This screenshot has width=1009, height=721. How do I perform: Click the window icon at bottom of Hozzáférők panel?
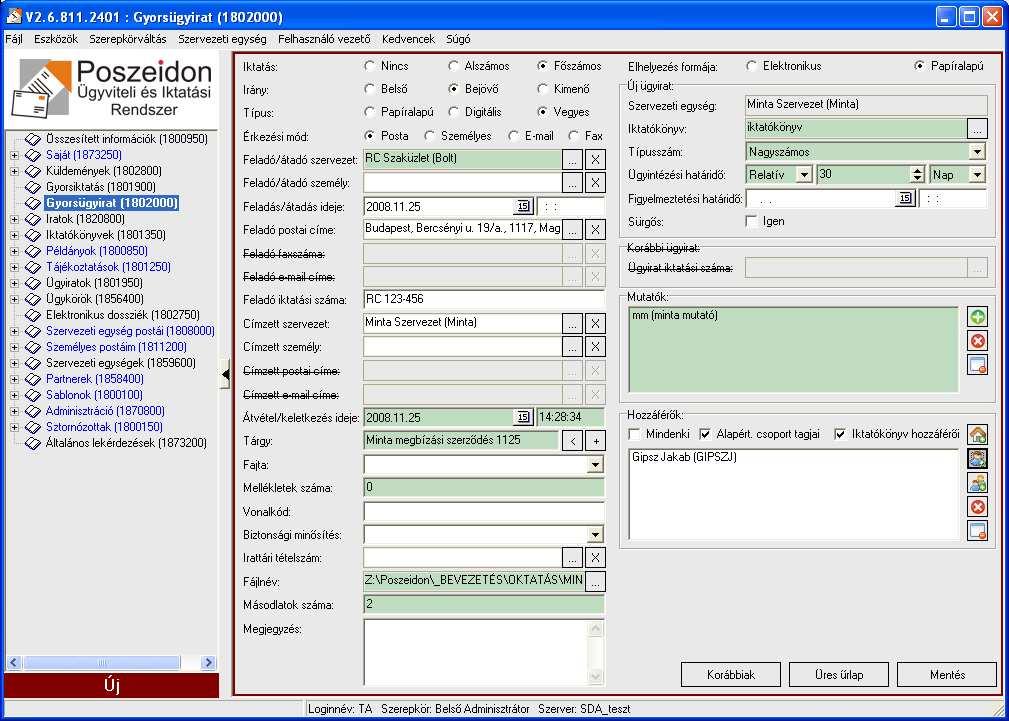[977, 531]
